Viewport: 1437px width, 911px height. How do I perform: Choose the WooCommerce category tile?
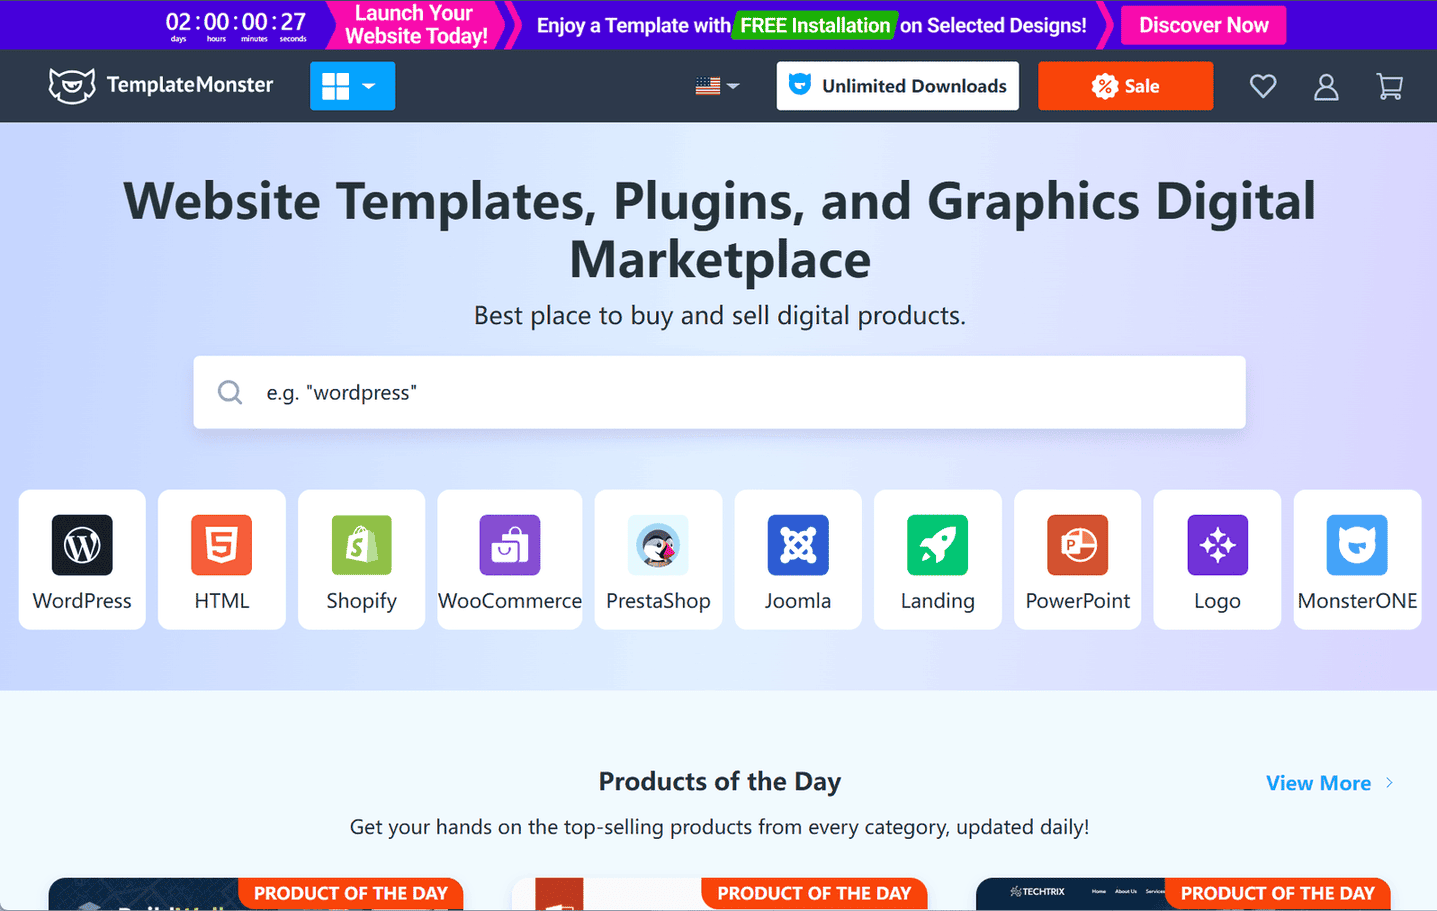(510, 560)
